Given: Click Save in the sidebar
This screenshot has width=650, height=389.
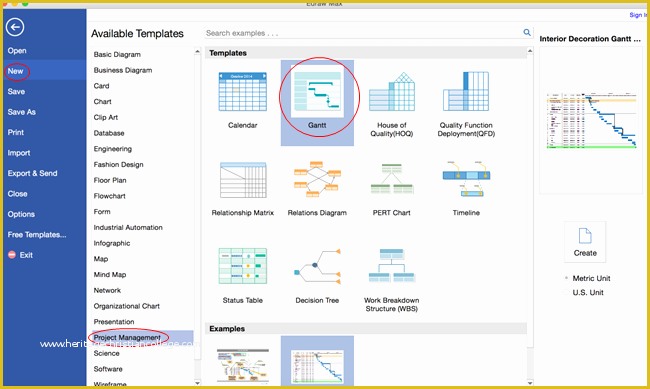Looking at the screenshot, I should point(16,91).
